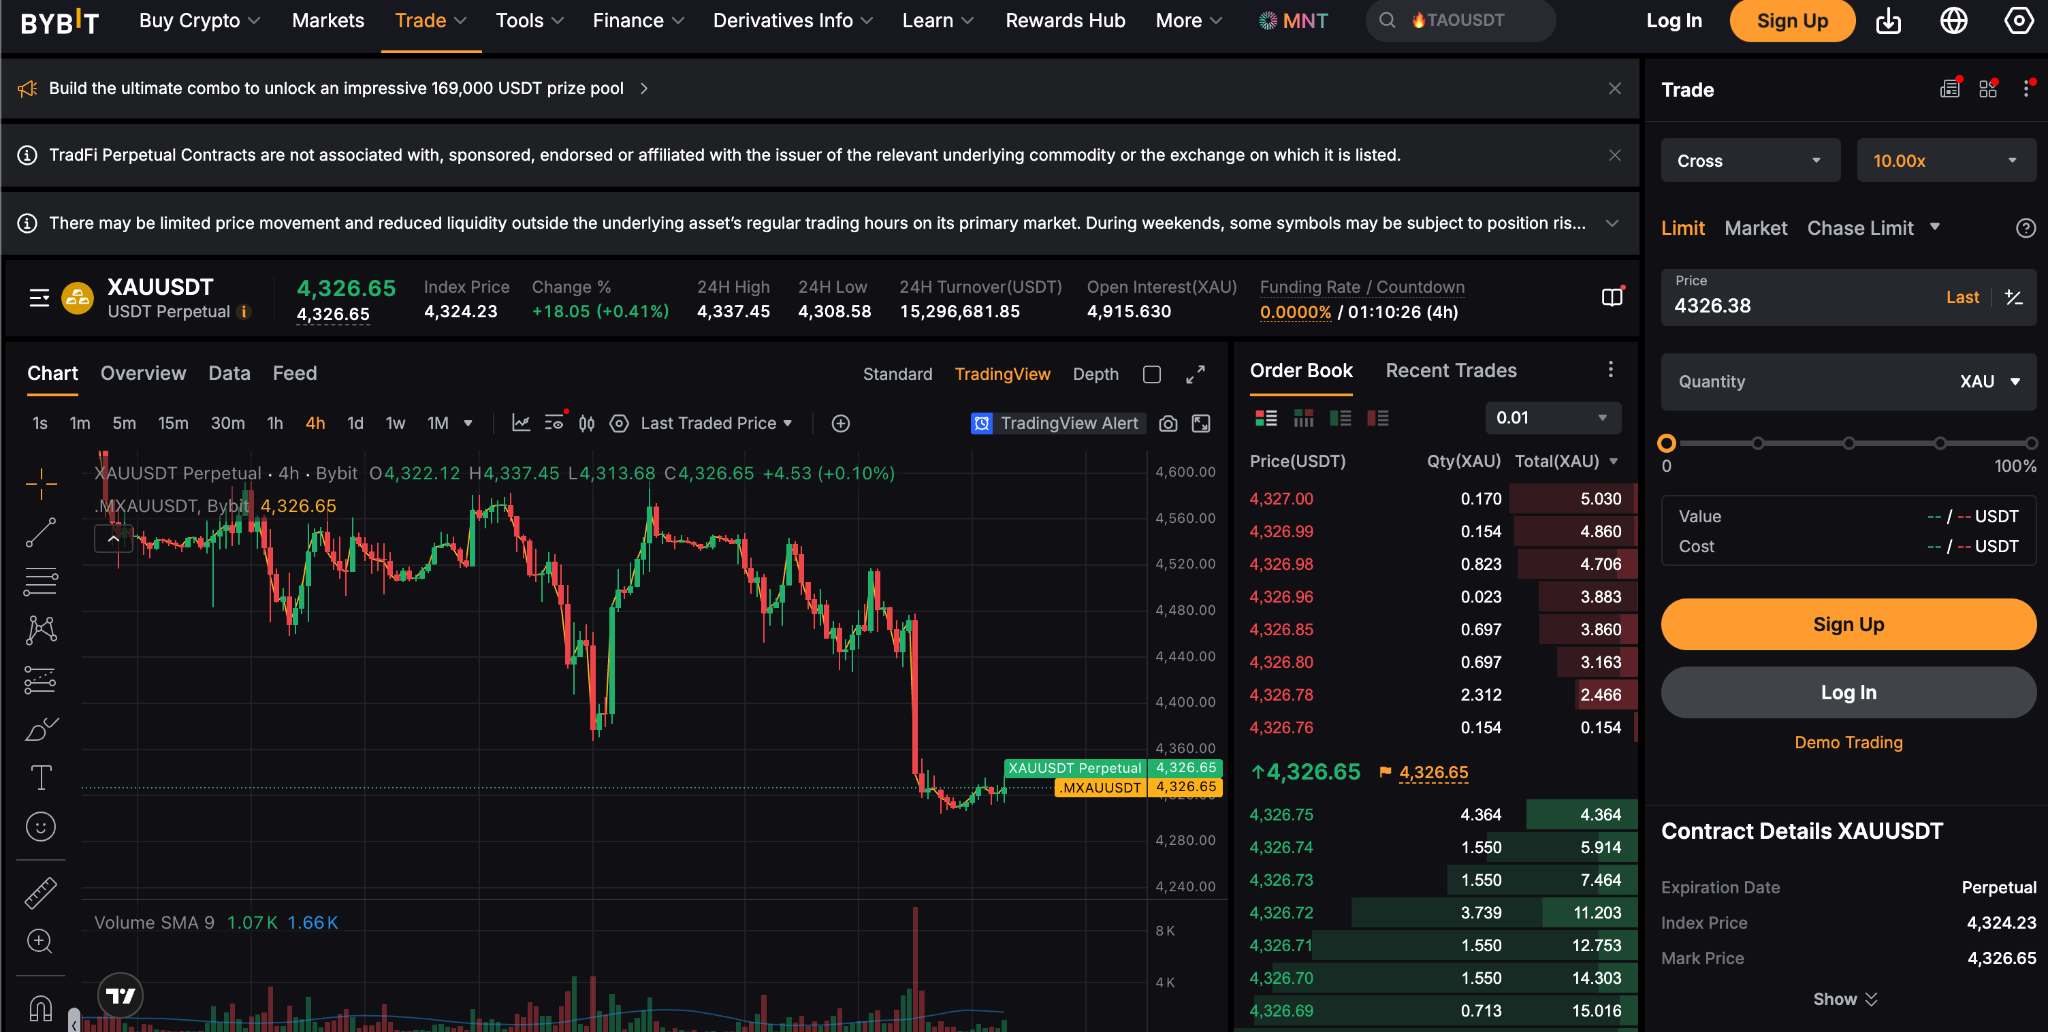Select the pattern drawing tool

coord(41,629)
